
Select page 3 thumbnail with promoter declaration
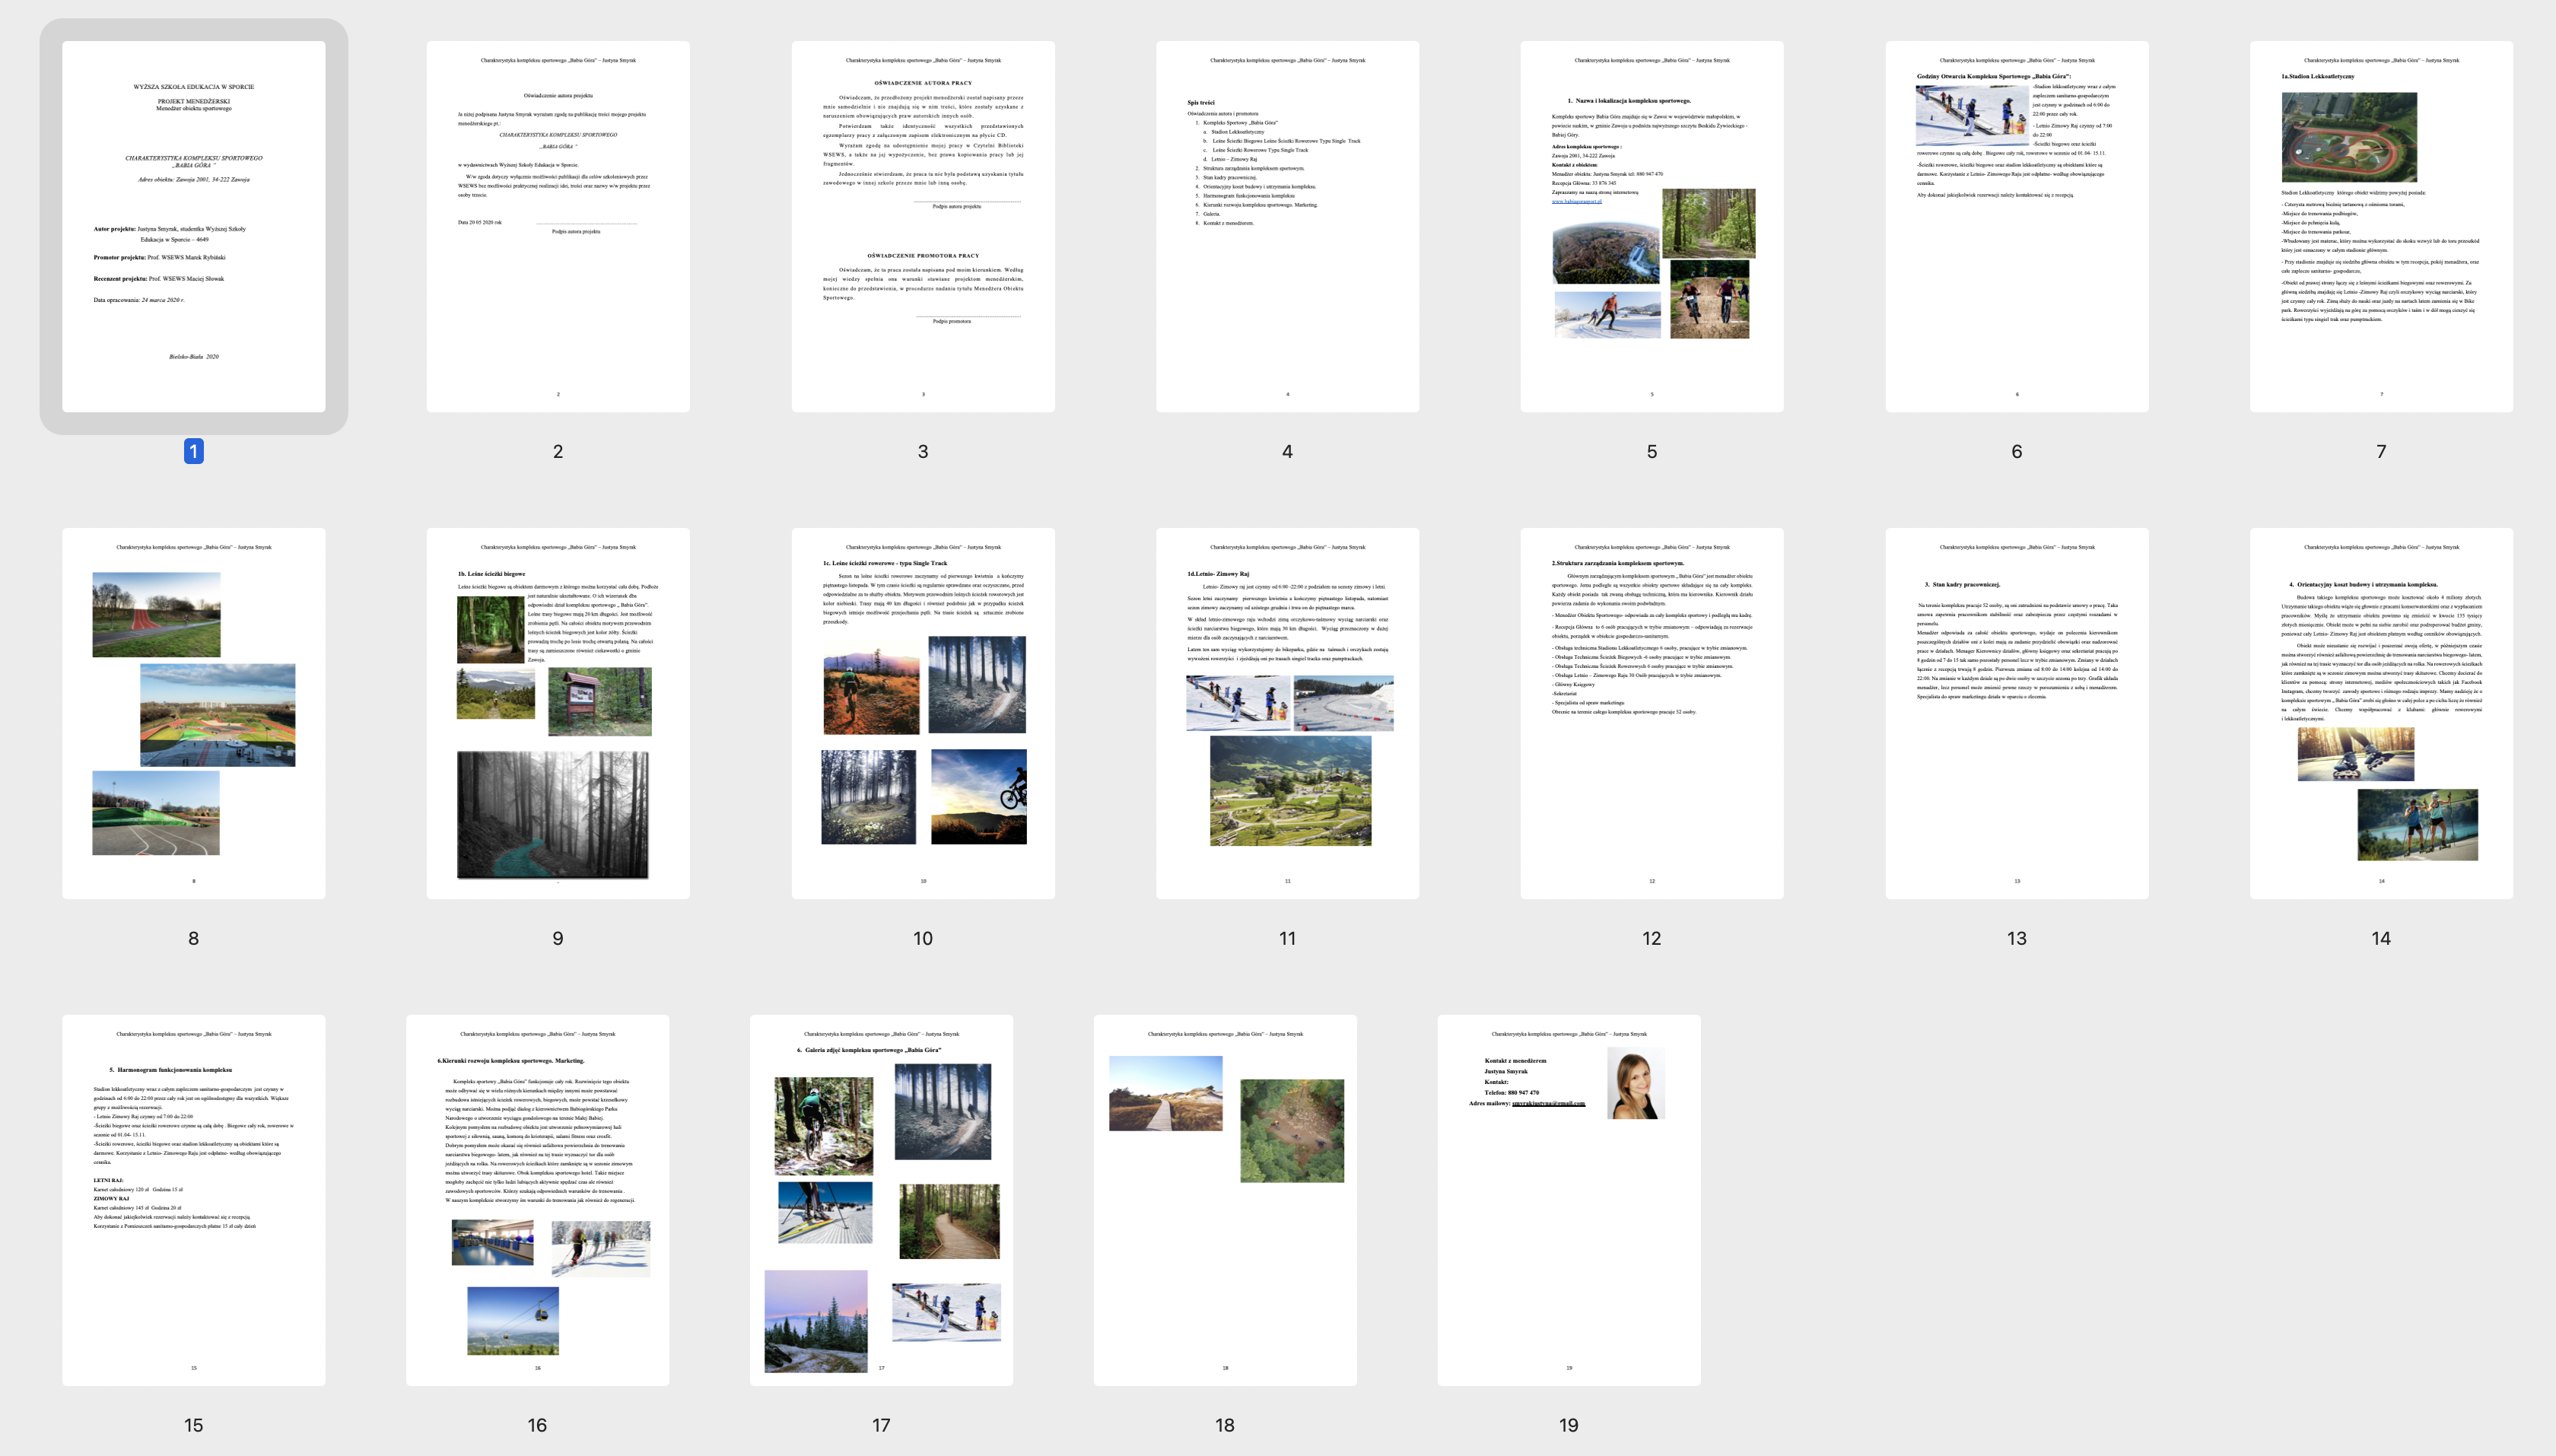click(922, 226)
